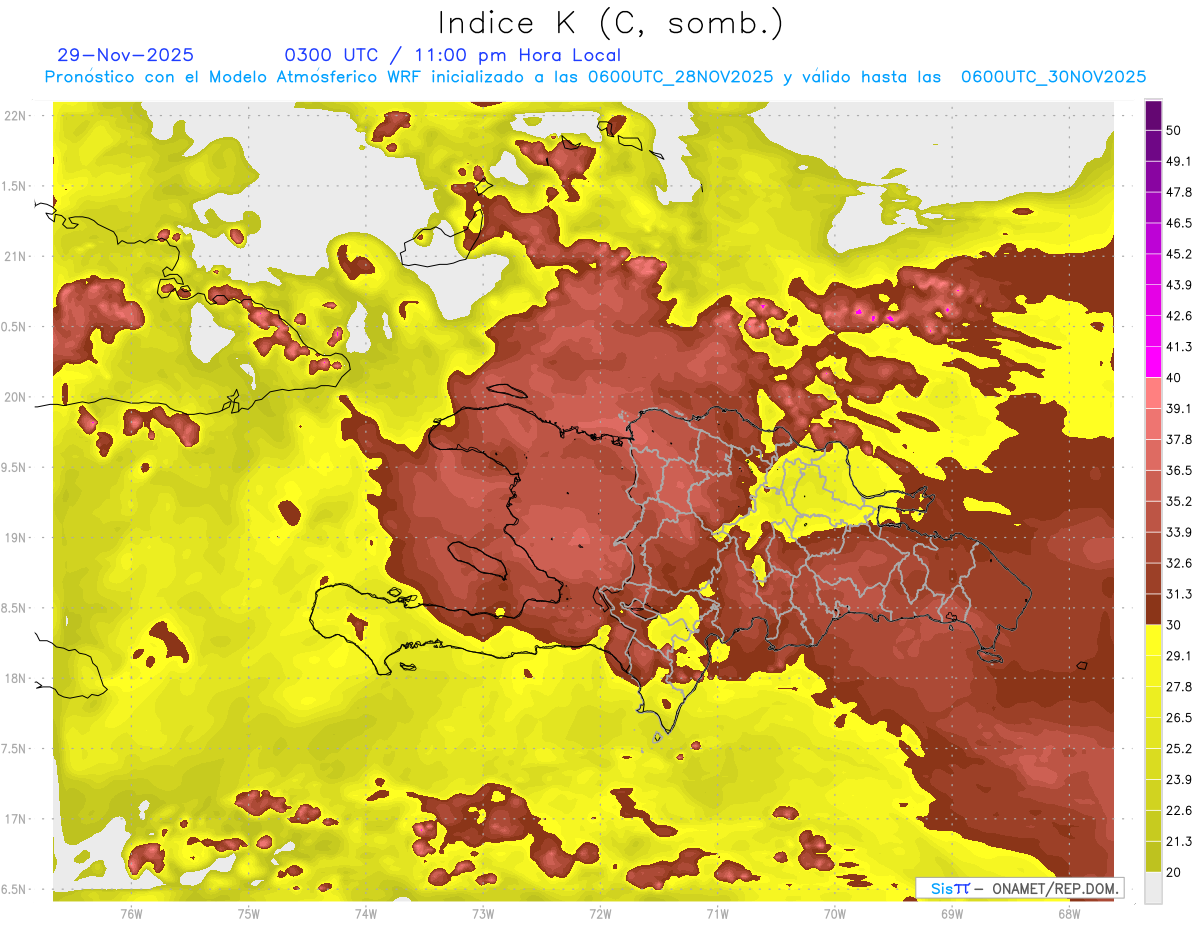
Task: Click the valid-until time "0600UTC_30NOV2025"
Action: (1053, 77)
